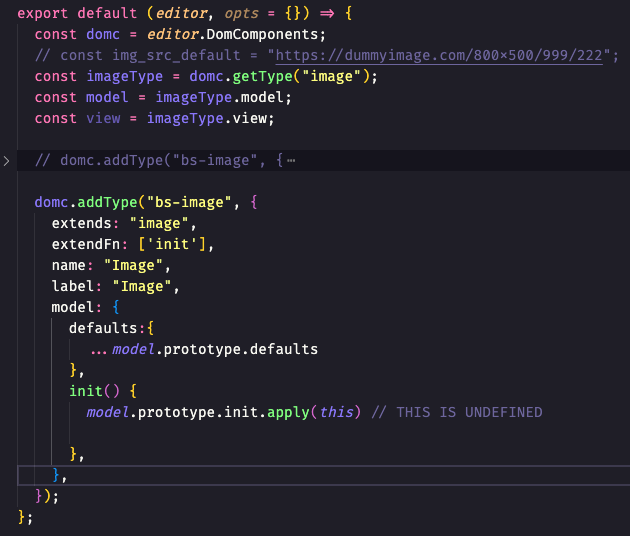Screen dimensions: 630x536
Task: Click the ['init'] array value
Action: tap(172, 244)
